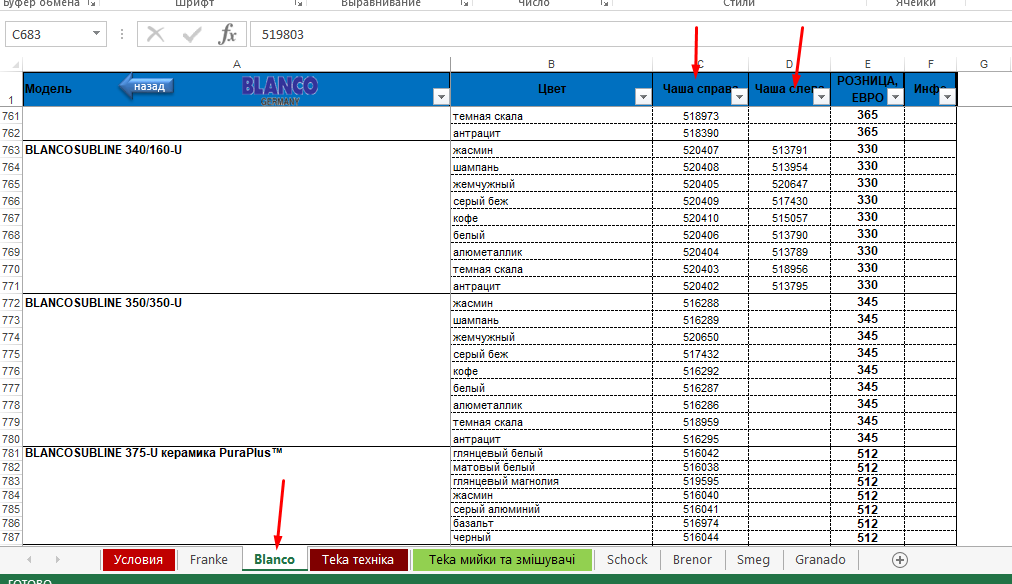The width and height of the screenshot is (1012, 584).
Task: Select column A header
Action: 237,64
